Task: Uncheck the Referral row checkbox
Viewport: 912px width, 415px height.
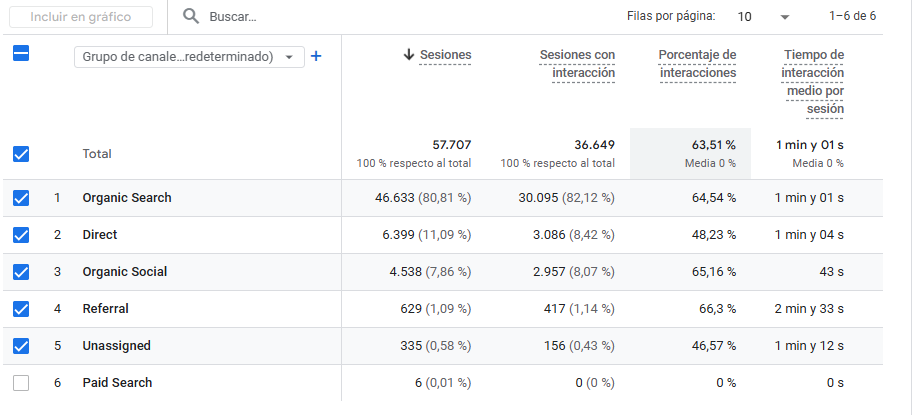Action: pos(21,309)
